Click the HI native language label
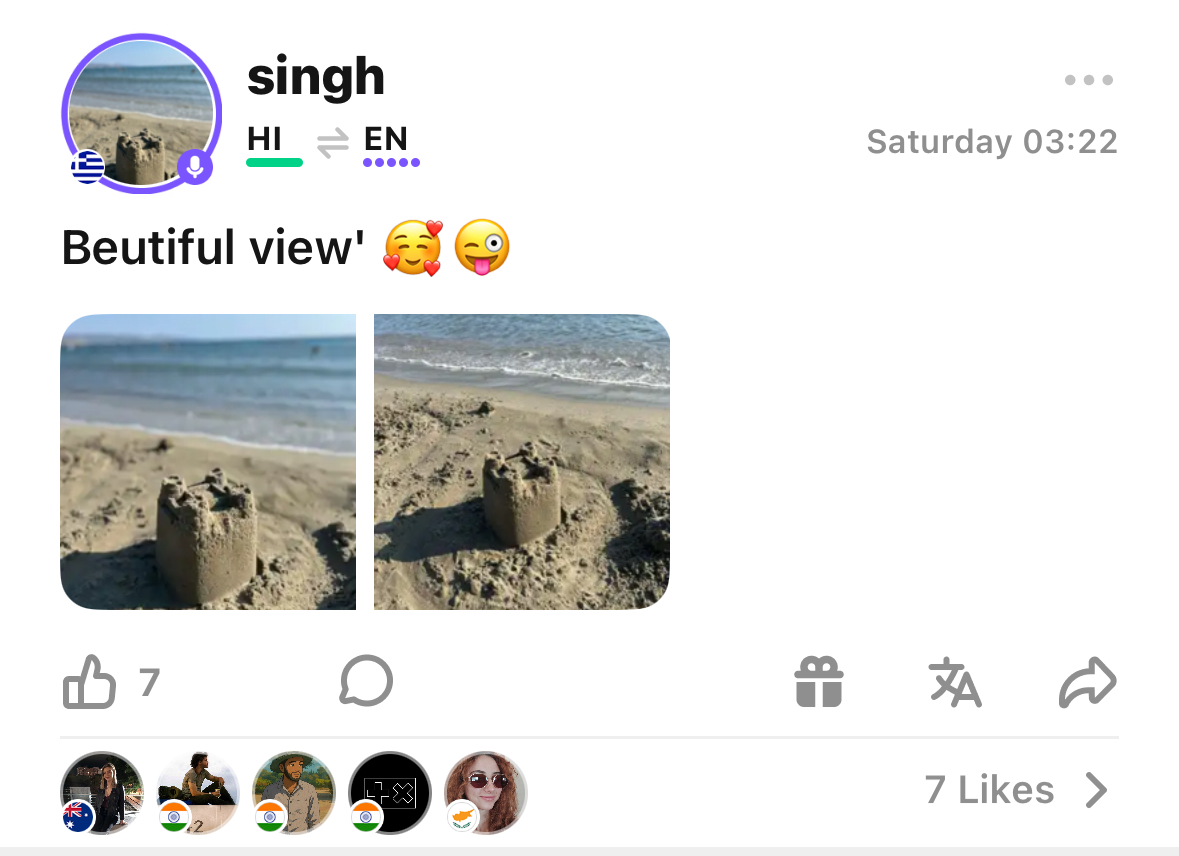This screenshot has width=1179, height=856. pos(265,139)
